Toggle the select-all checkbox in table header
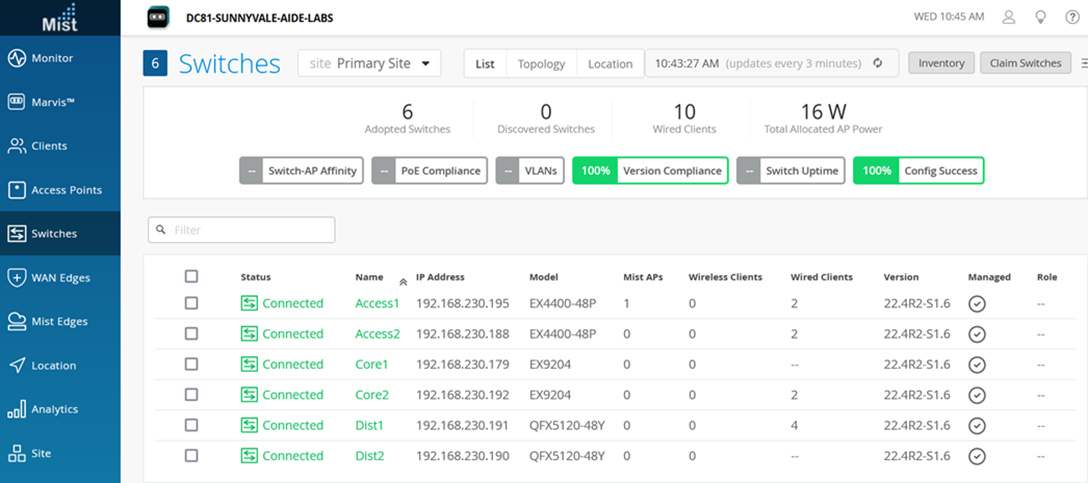Image resolution: width=1088 pixels, height=483 pixels. 192,277
